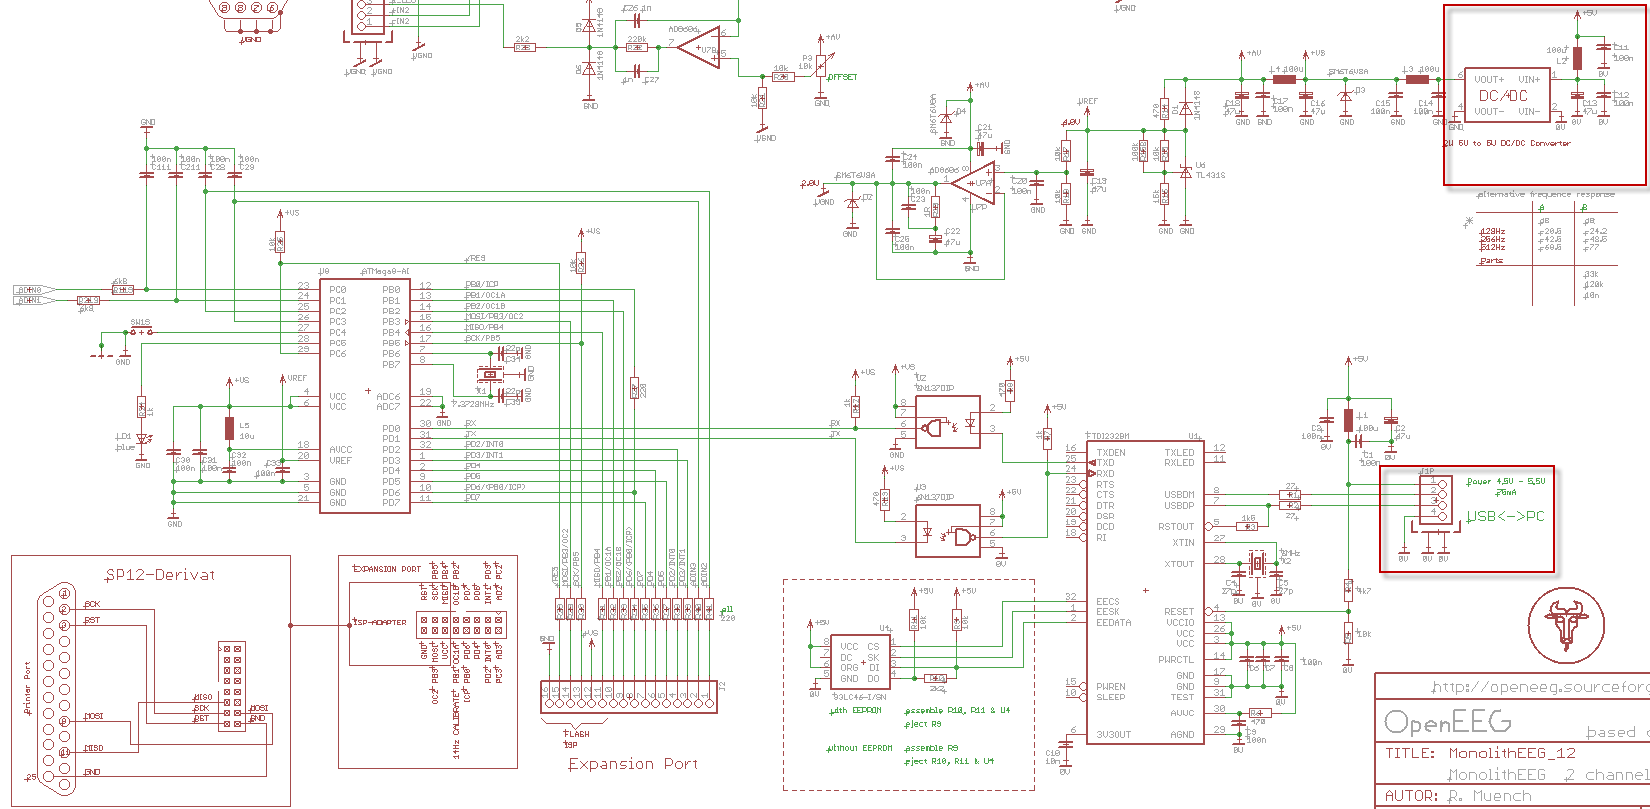Select the L5 10u inductor
The width and height of the screenshot is (1650, 809).
coord(229,429)
